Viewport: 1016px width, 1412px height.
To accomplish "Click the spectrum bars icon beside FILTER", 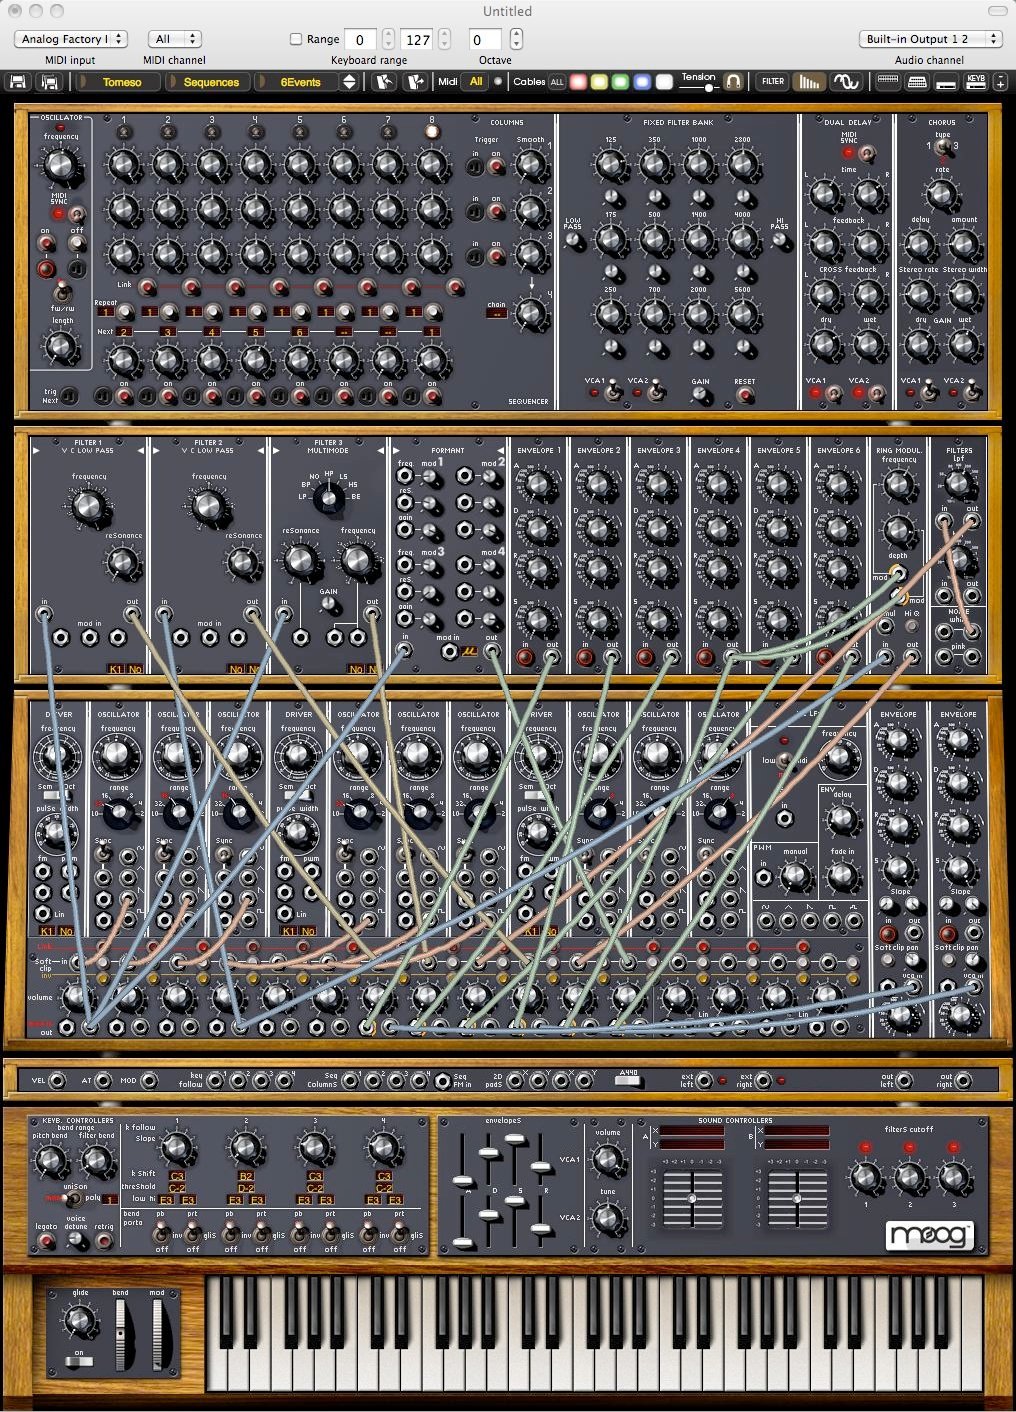I will [x=809, y=82].
